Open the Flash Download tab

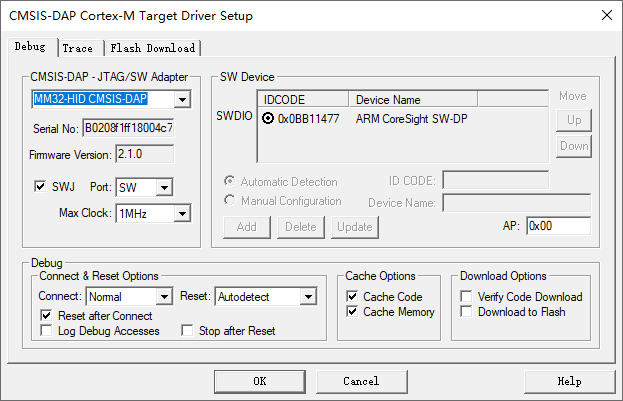pyautogui.click(x=153, y=48)
